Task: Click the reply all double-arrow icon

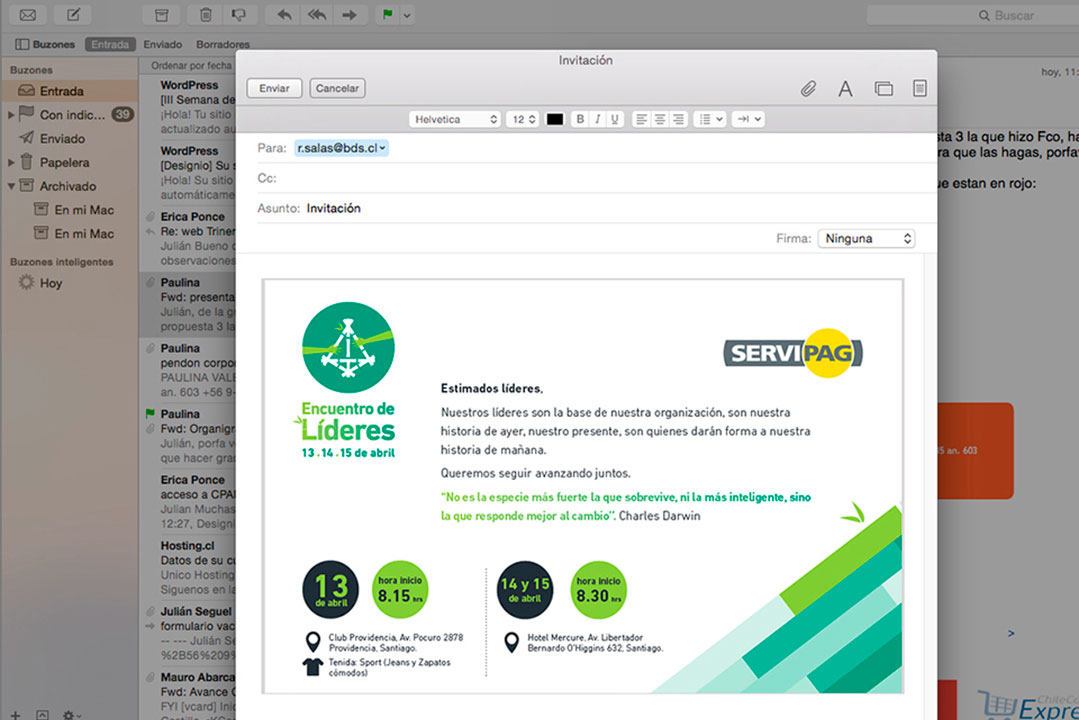Action: (x=316, y=15)
